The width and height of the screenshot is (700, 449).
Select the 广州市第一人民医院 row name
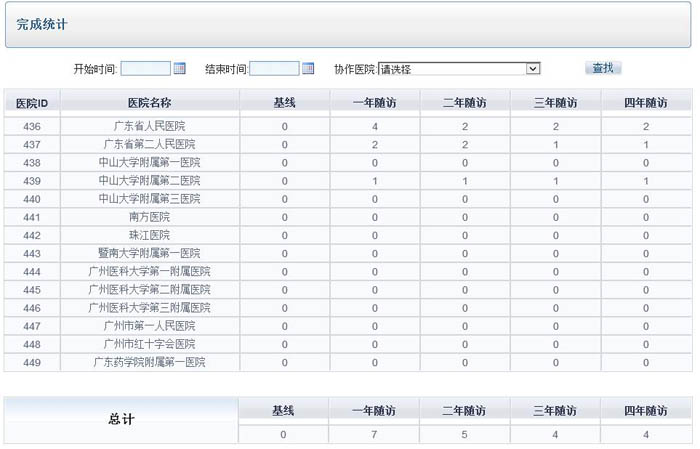(x=150, y=326)
